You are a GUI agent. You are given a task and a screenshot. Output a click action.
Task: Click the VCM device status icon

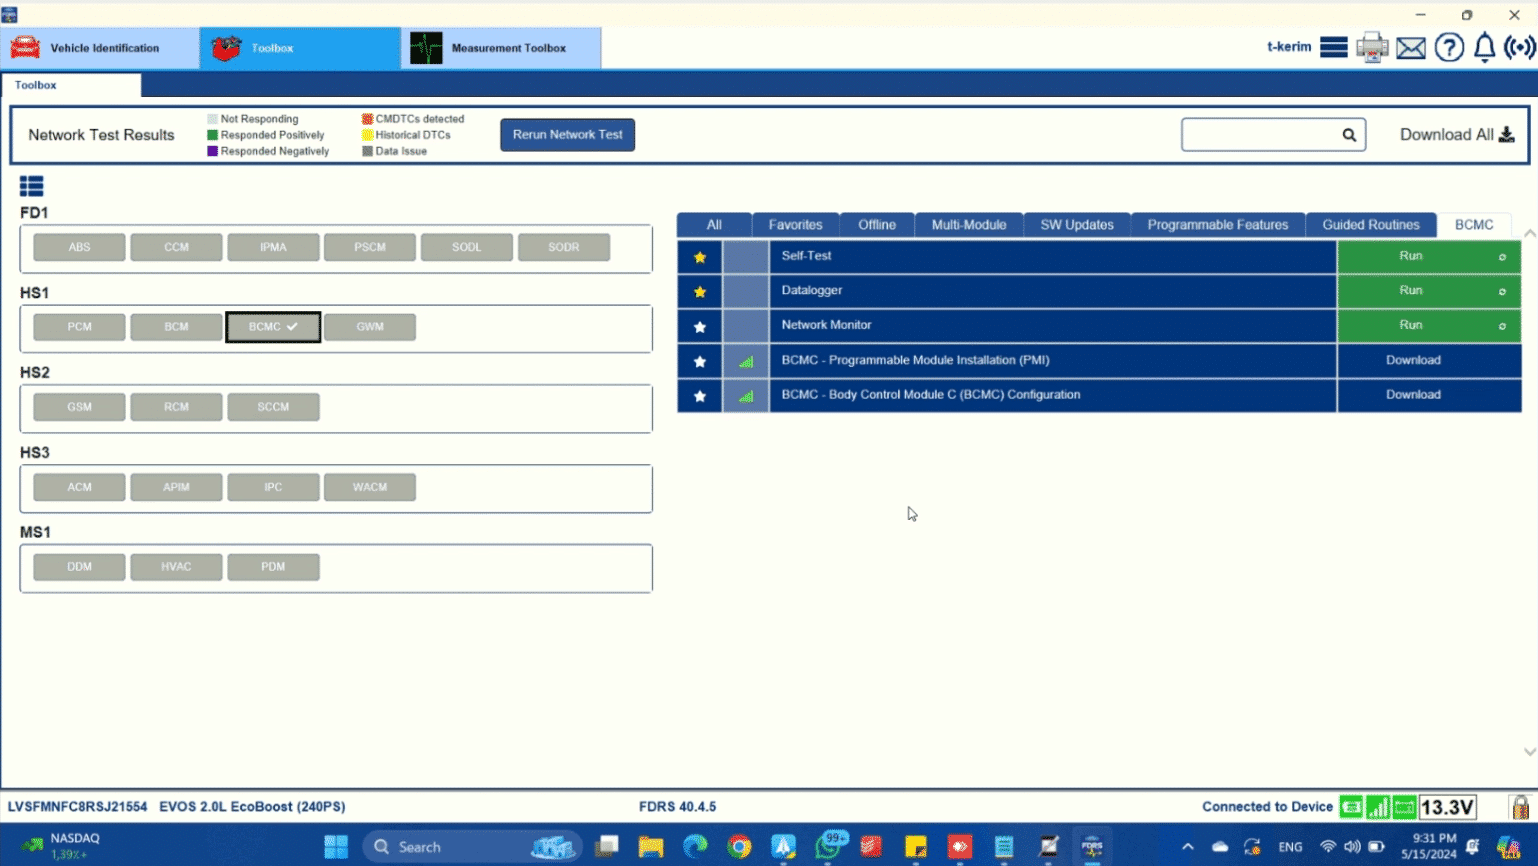[1351, 807]
